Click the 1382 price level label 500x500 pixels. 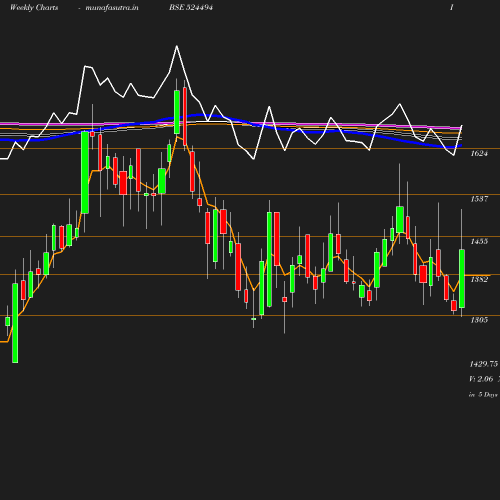point(479,279)
